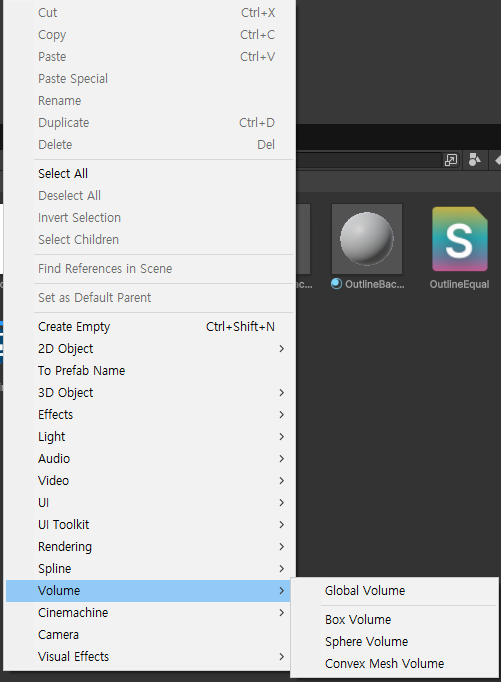Open the Spline submenu
The image size is (501, 682).
pyautogui.click(x=150, y=568)
